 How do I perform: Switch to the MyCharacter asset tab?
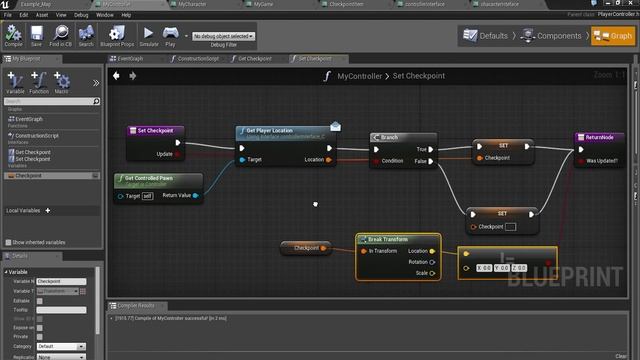[x=192, y=4]
